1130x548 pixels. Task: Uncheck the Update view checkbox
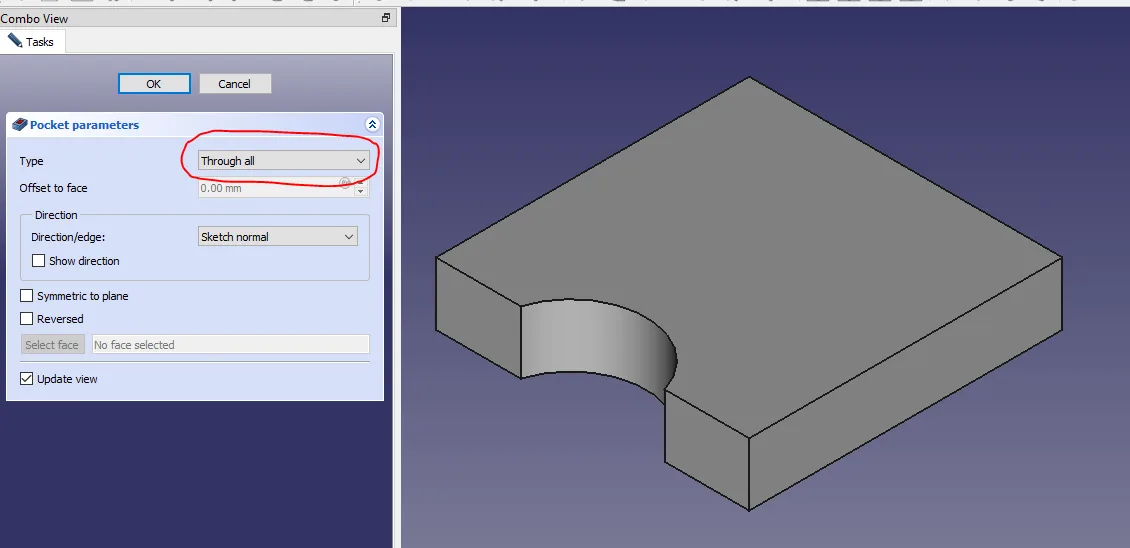click(27, 379)
